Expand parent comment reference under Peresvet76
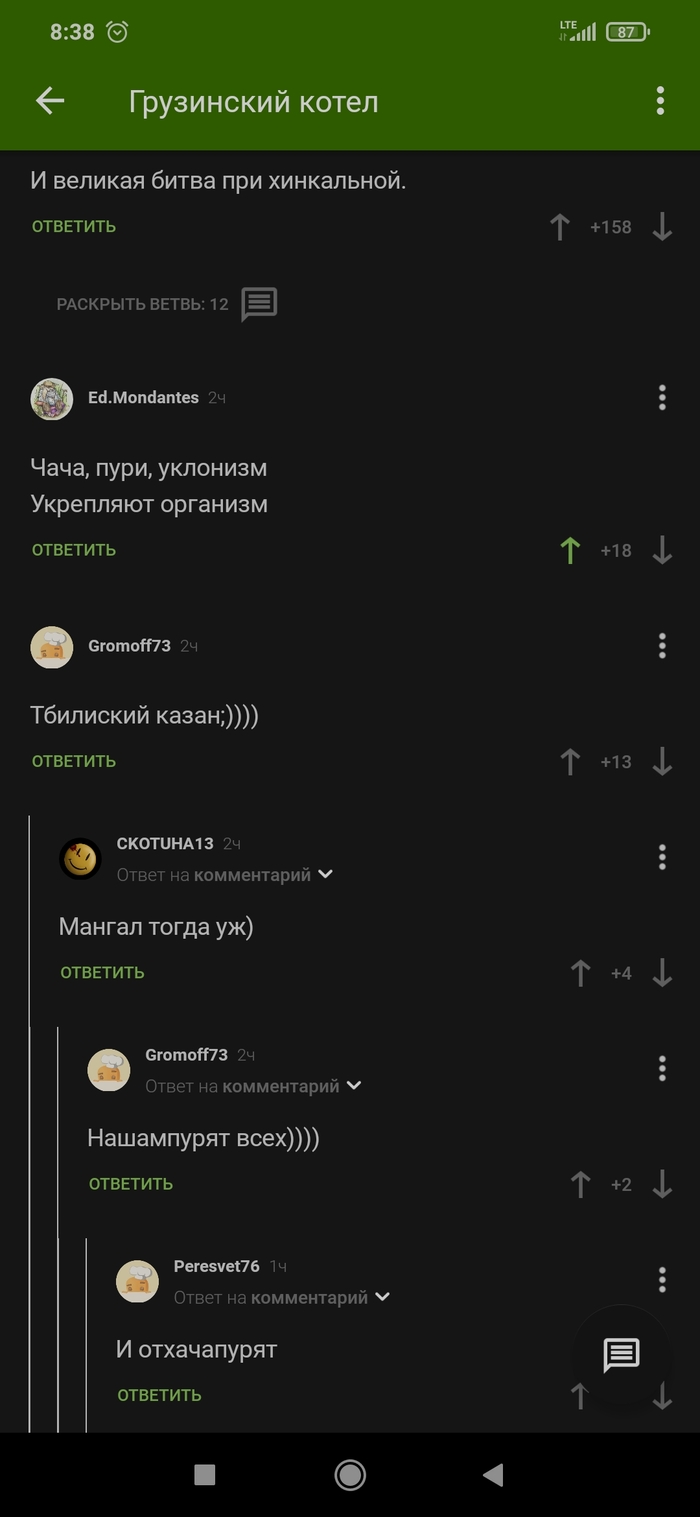Screen dimensions: 700x1517 [381, 1297]
